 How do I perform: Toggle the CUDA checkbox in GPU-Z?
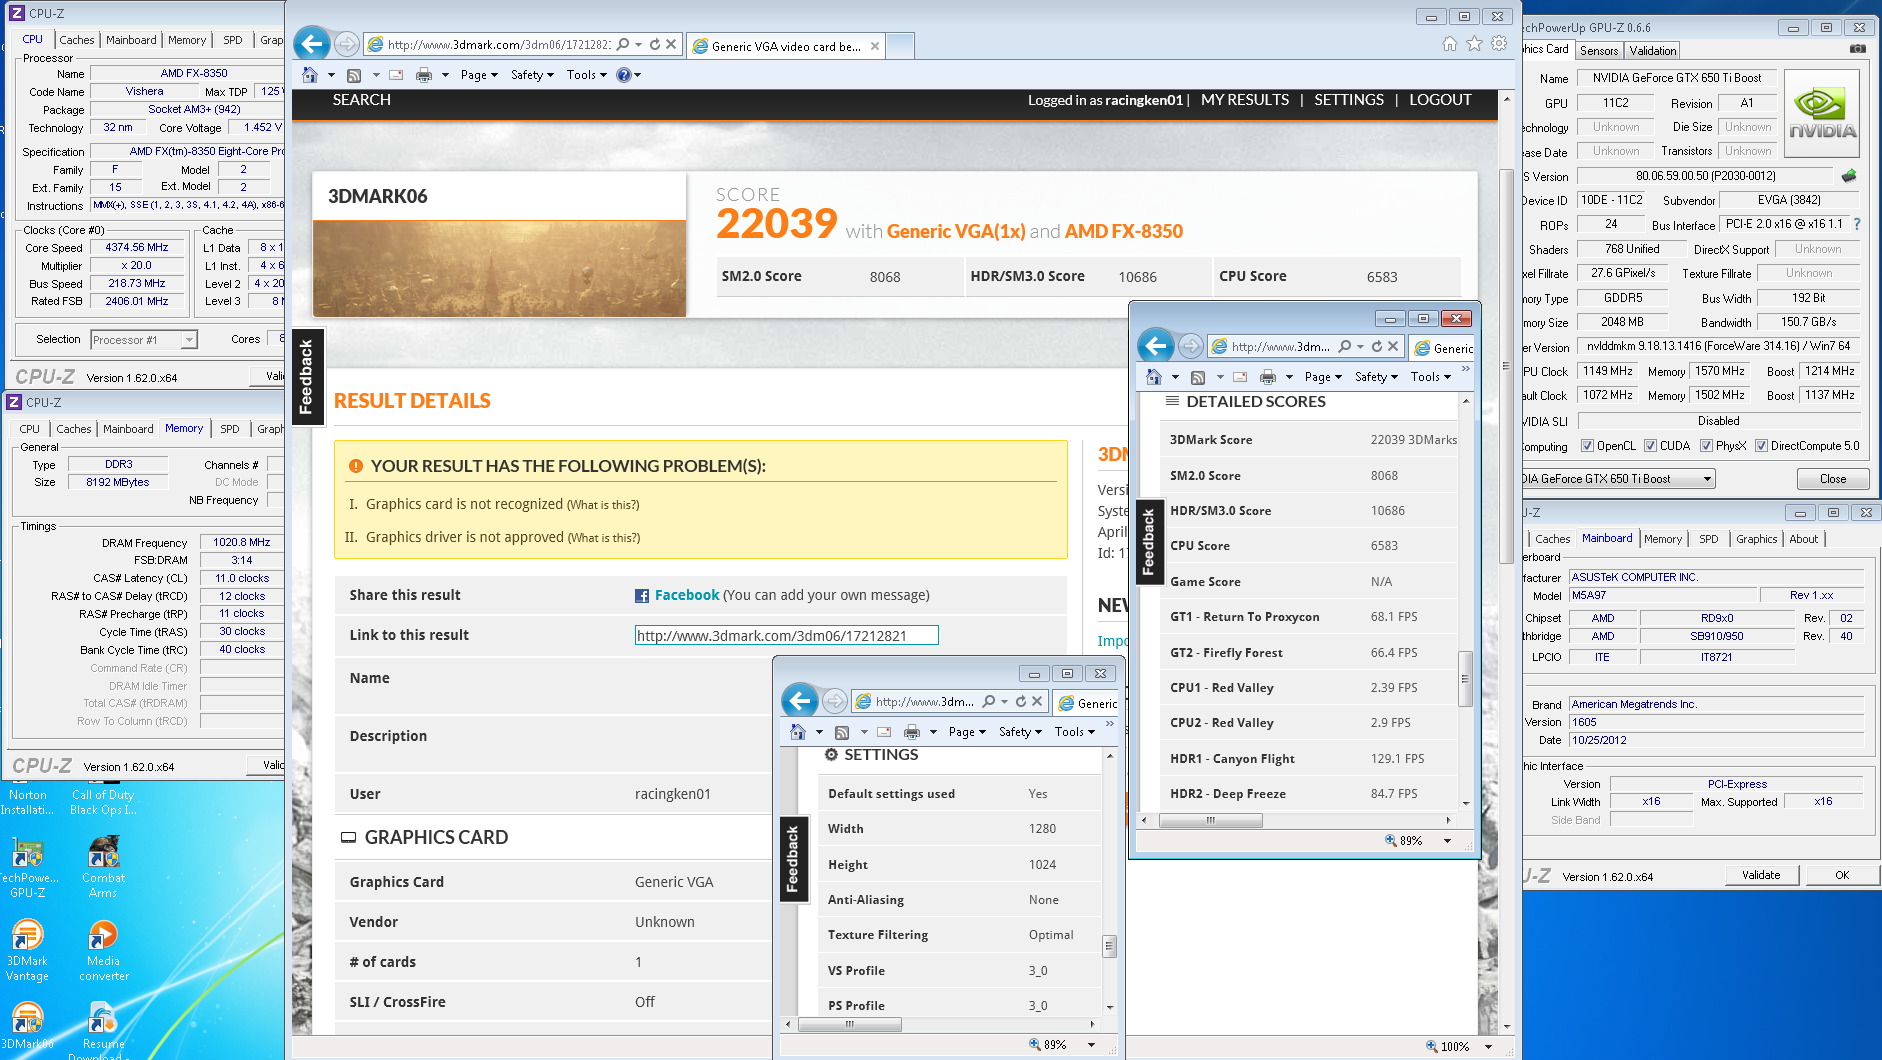(1651, 446)
